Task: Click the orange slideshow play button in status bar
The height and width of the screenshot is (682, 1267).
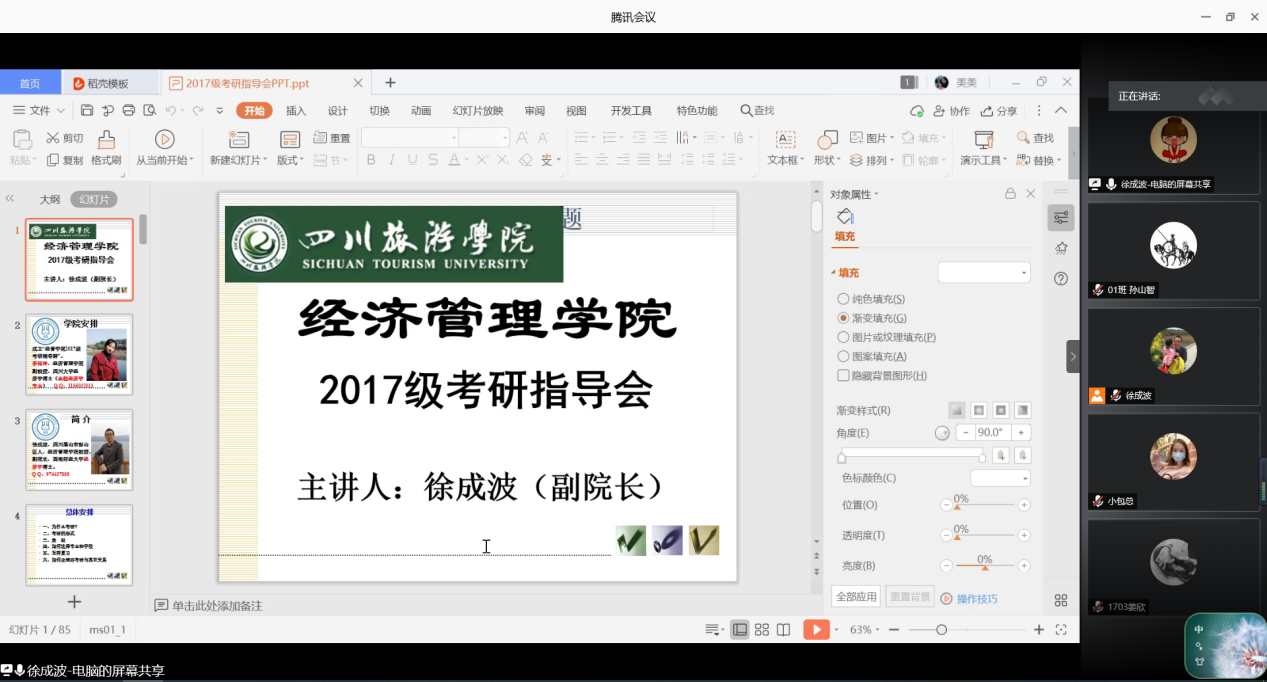Action: (817, 629)
